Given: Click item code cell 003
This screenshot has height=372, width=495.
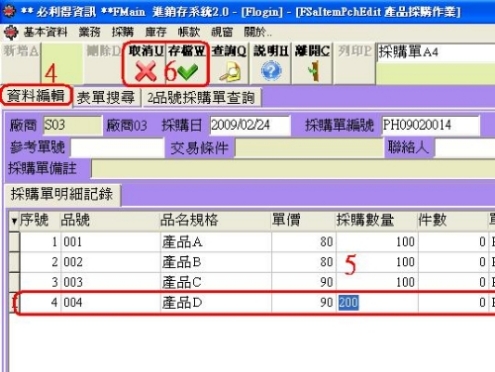Looking at the screenshot, I should (110, 283).
